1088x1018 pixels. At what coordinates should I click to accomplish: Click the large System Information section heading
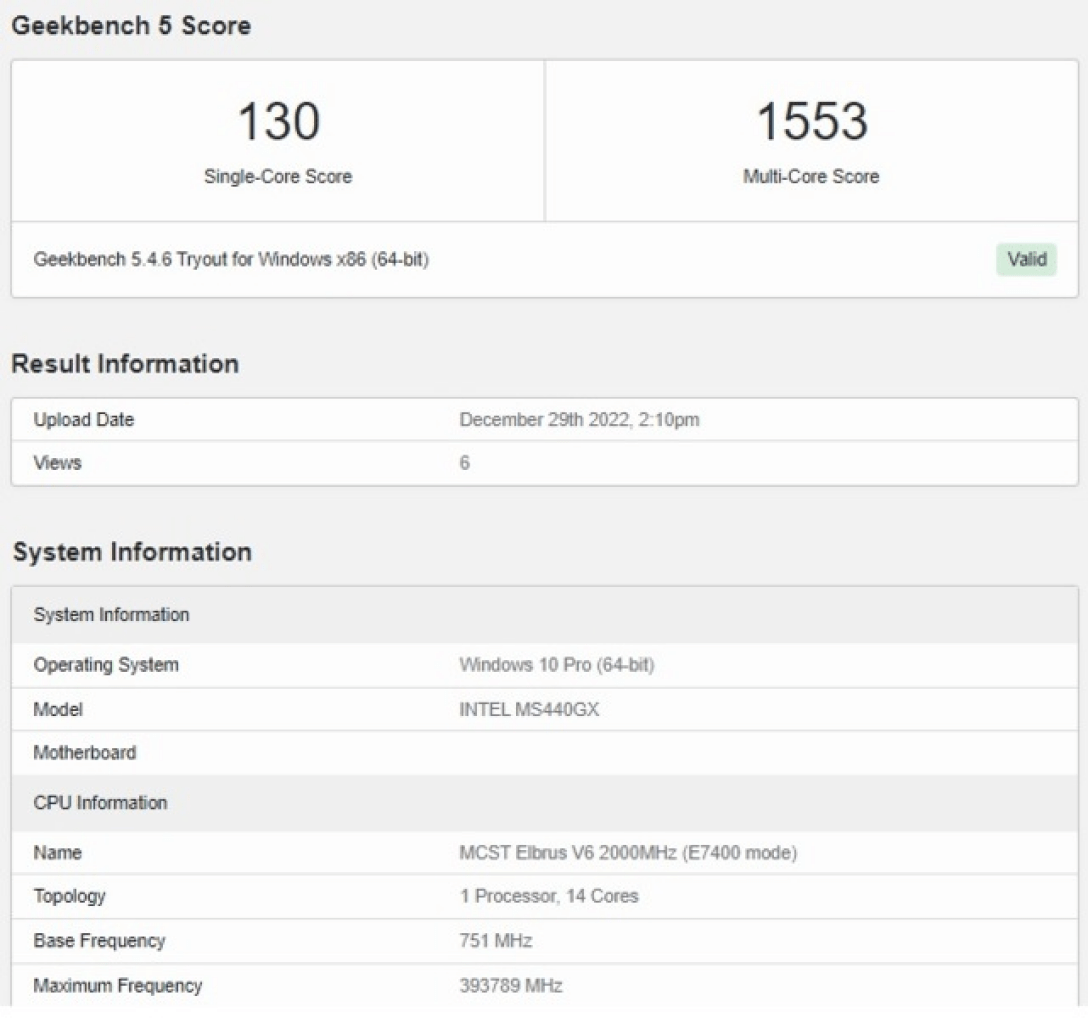[x=132, y=552]
